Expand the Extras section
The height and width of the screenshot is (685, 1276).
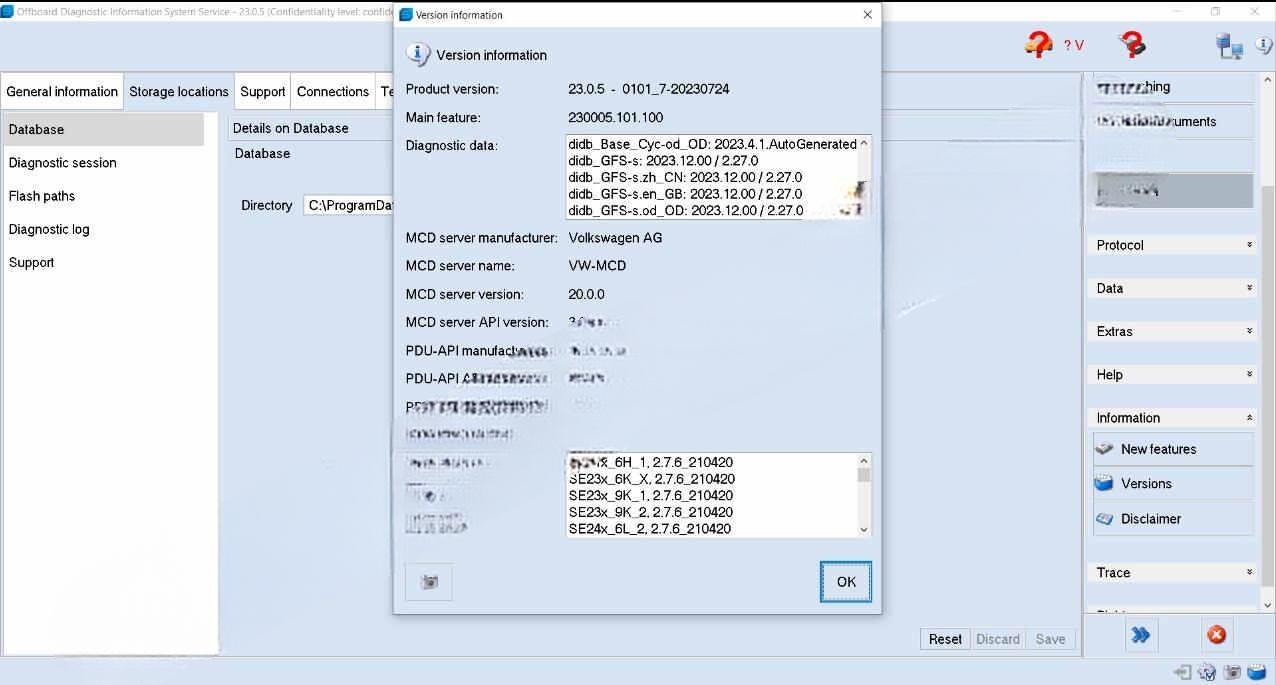coord(1172,331)
